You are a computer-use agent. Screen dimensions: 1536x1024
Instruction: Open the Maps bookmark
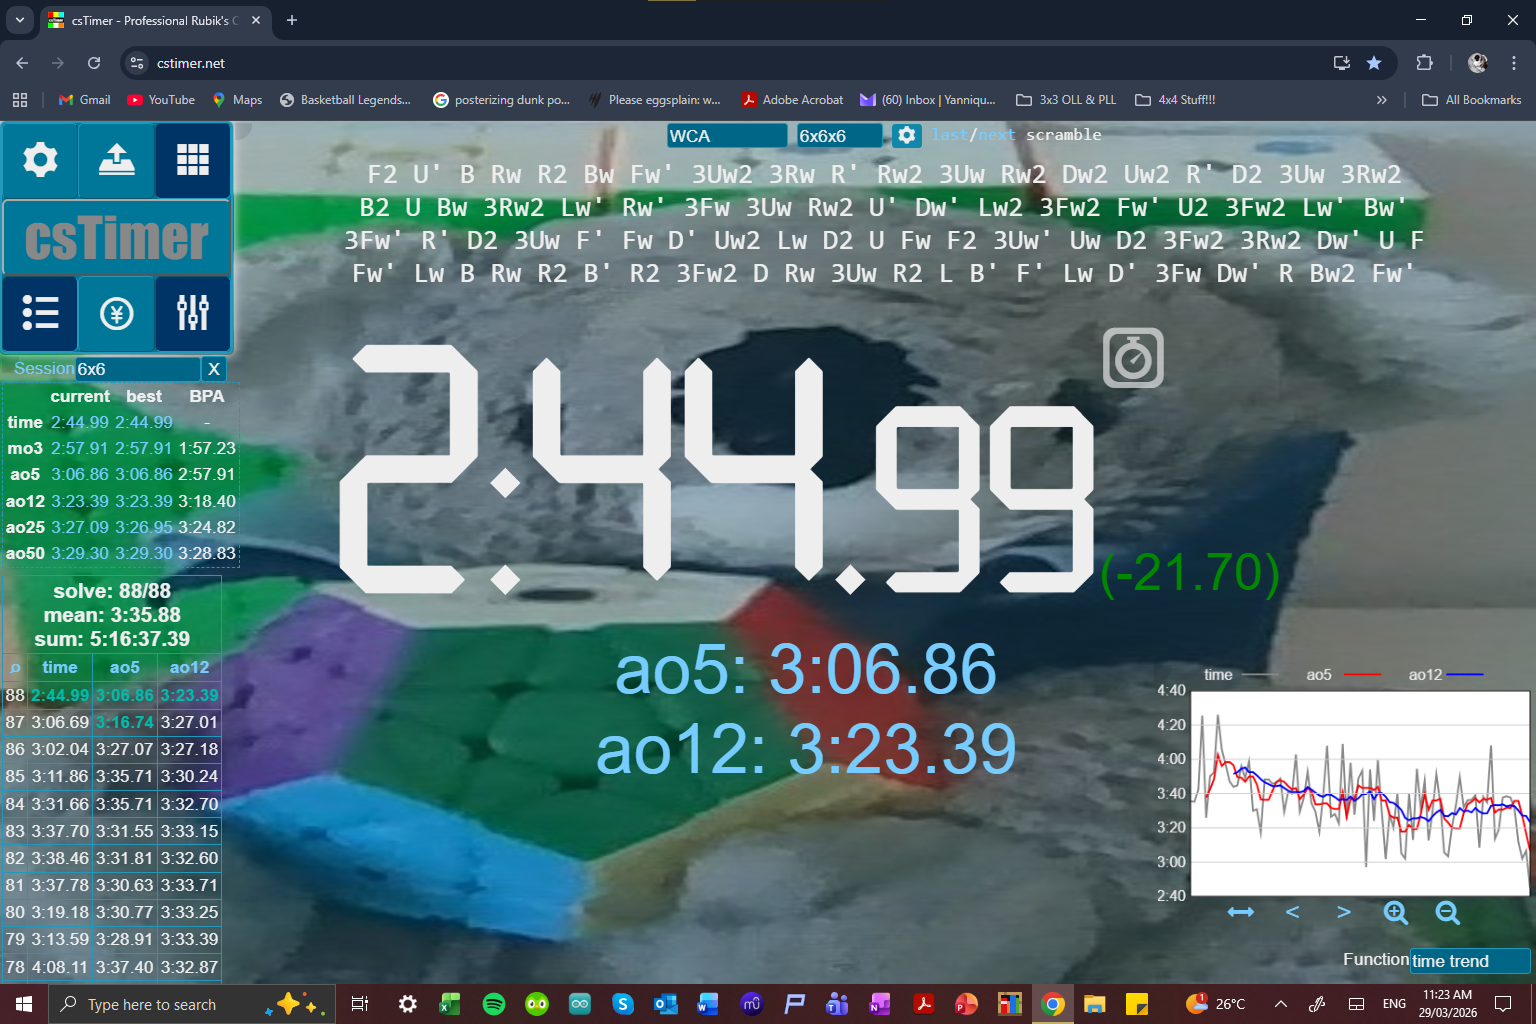(x=237, y=100)
